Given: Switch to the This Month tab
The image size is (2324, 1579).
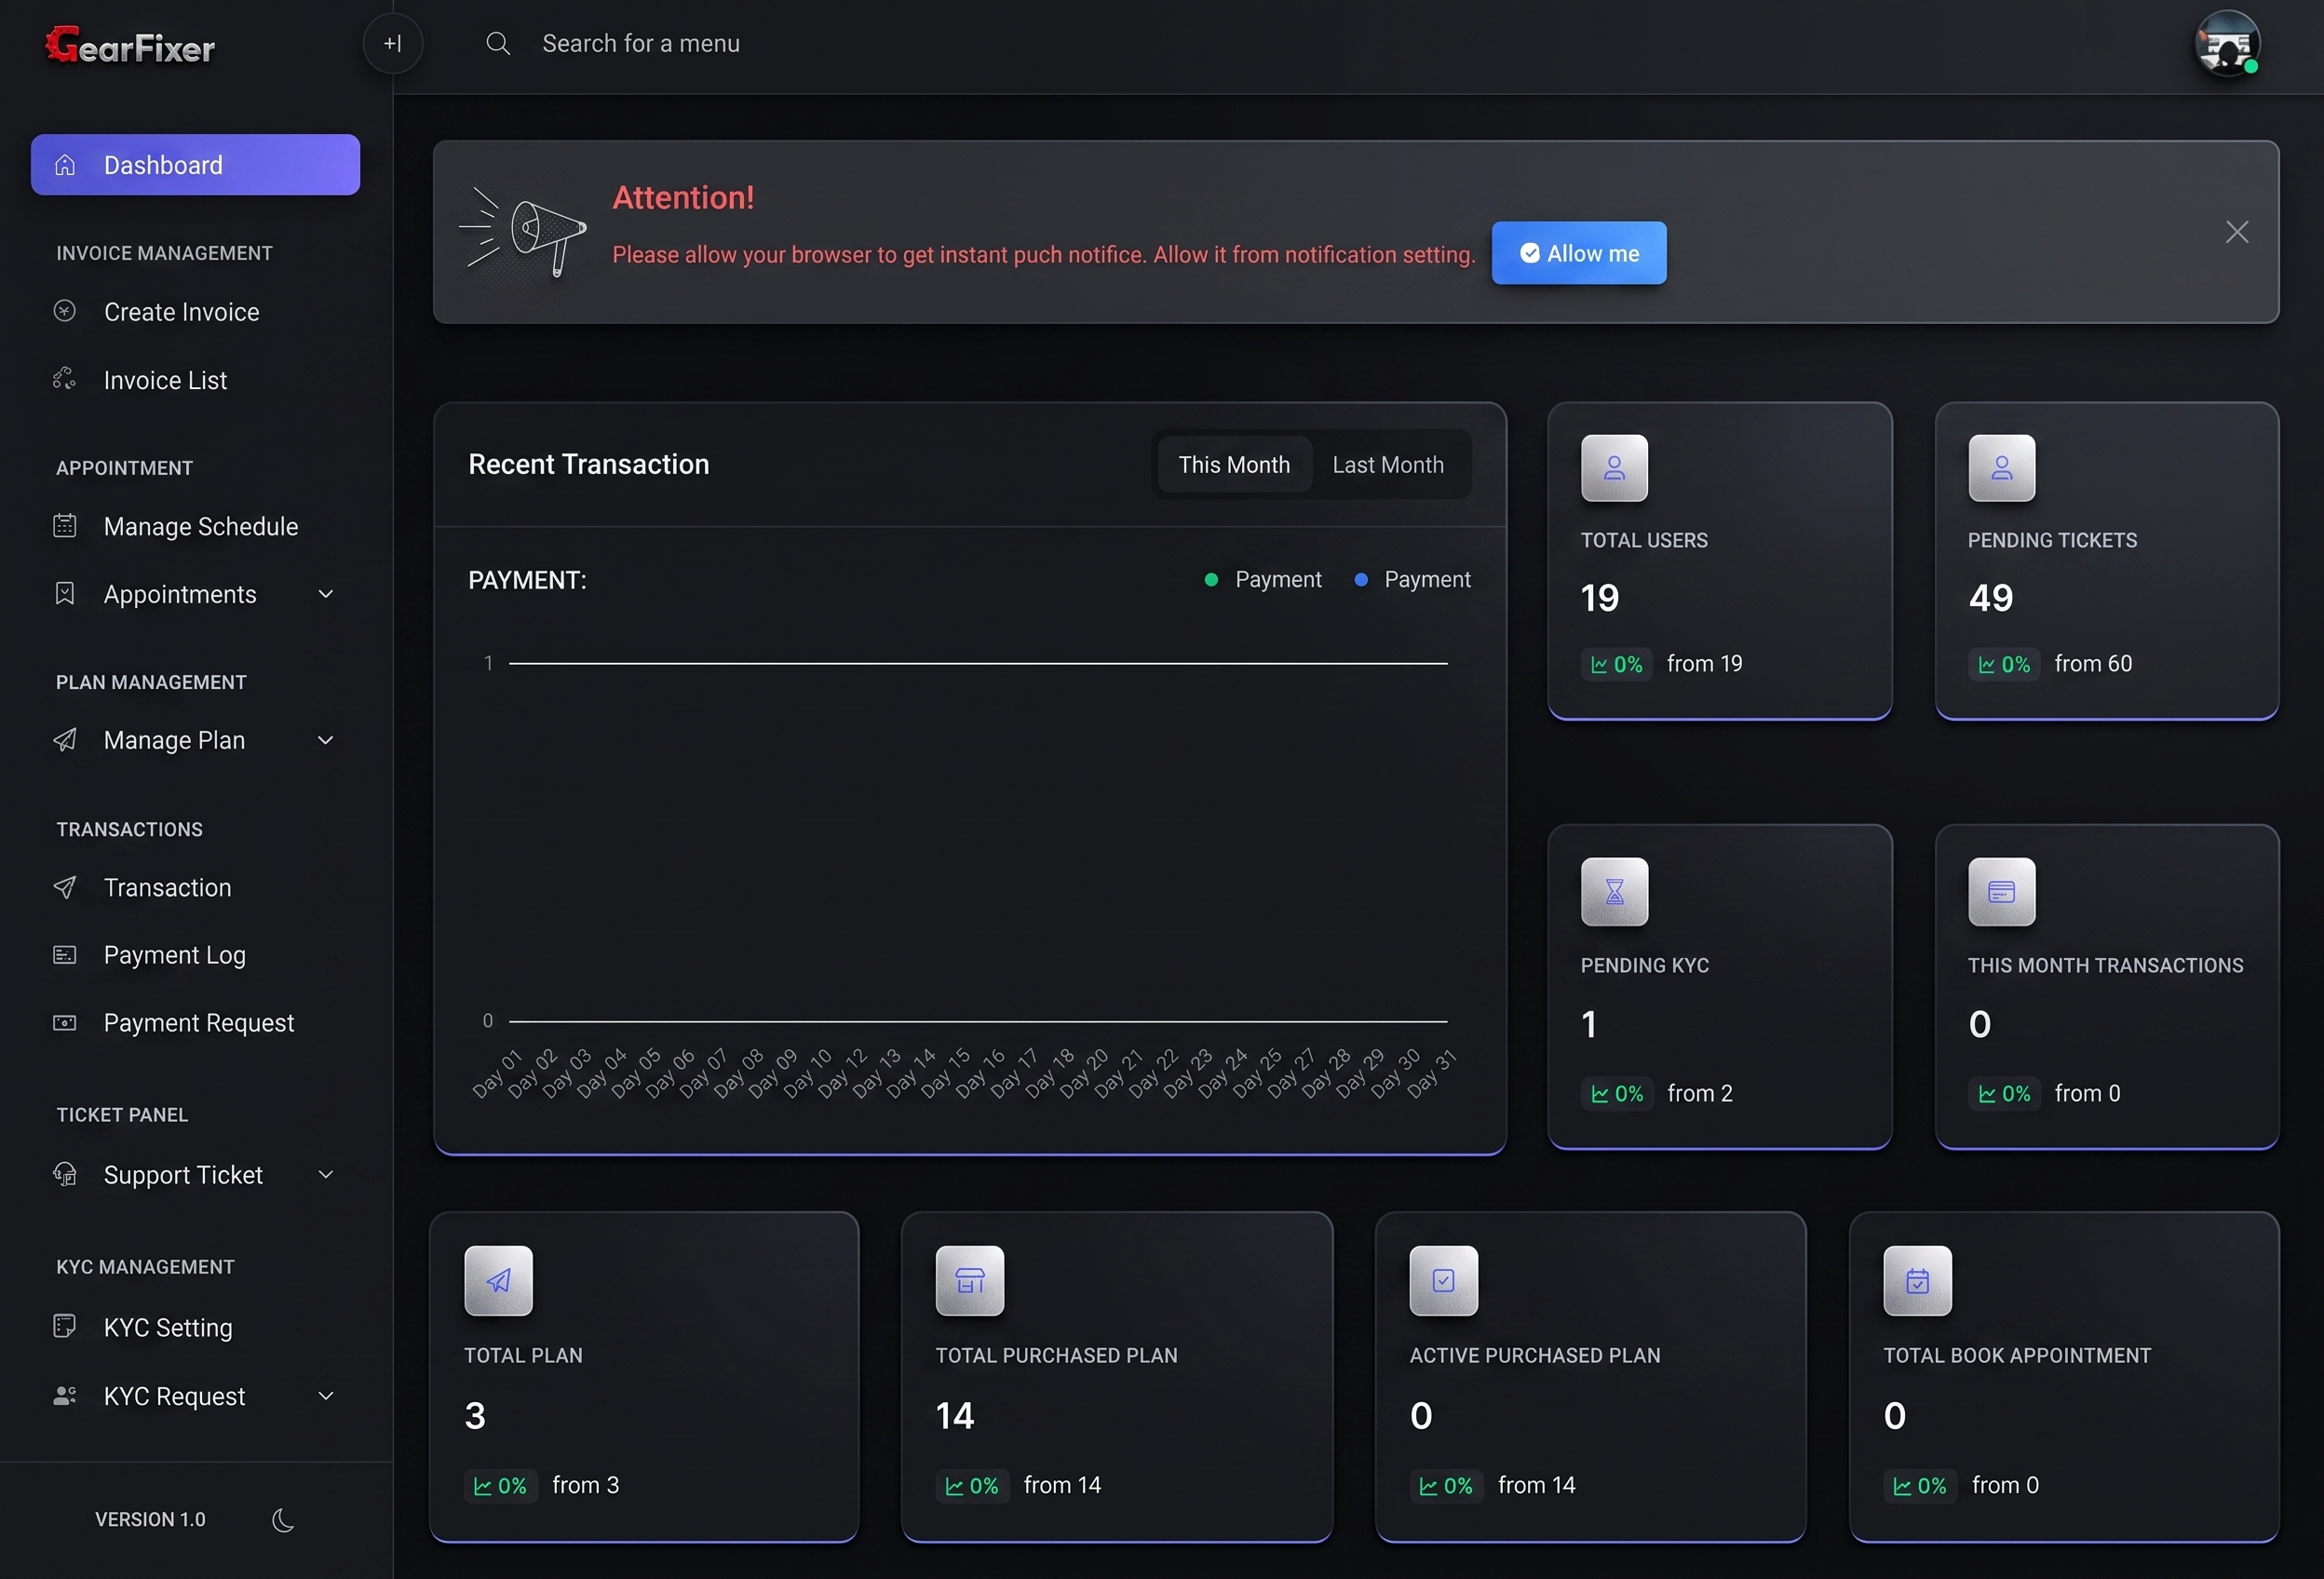Looking at the screenshot, I should 1234,465.
